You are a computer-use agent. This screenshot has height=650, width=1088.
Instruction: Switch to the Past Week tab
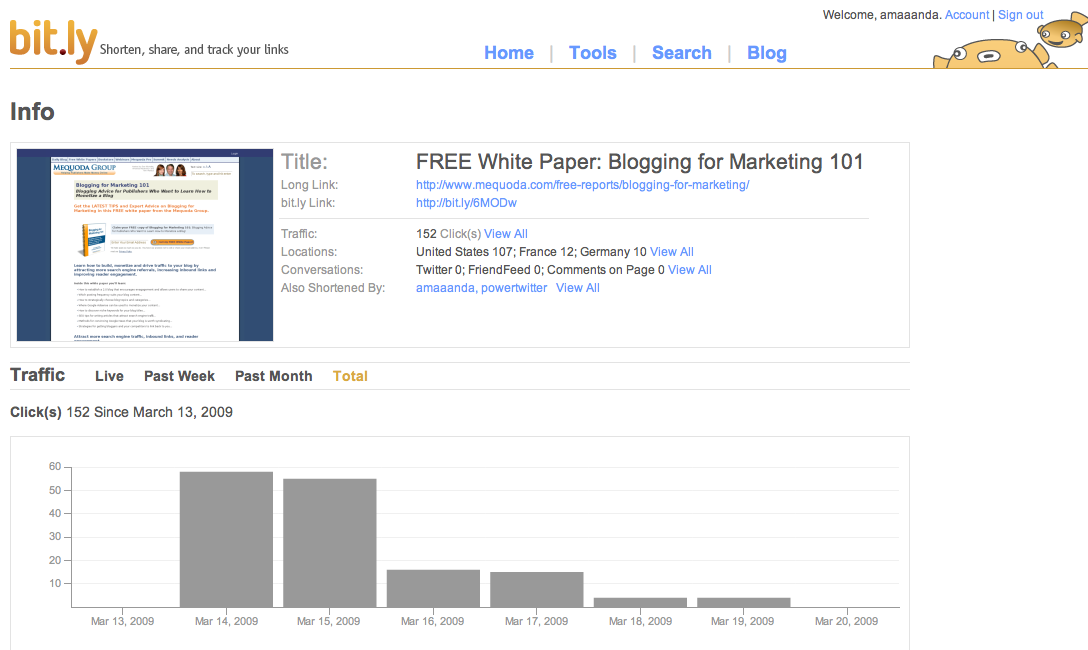pos(180,376)
